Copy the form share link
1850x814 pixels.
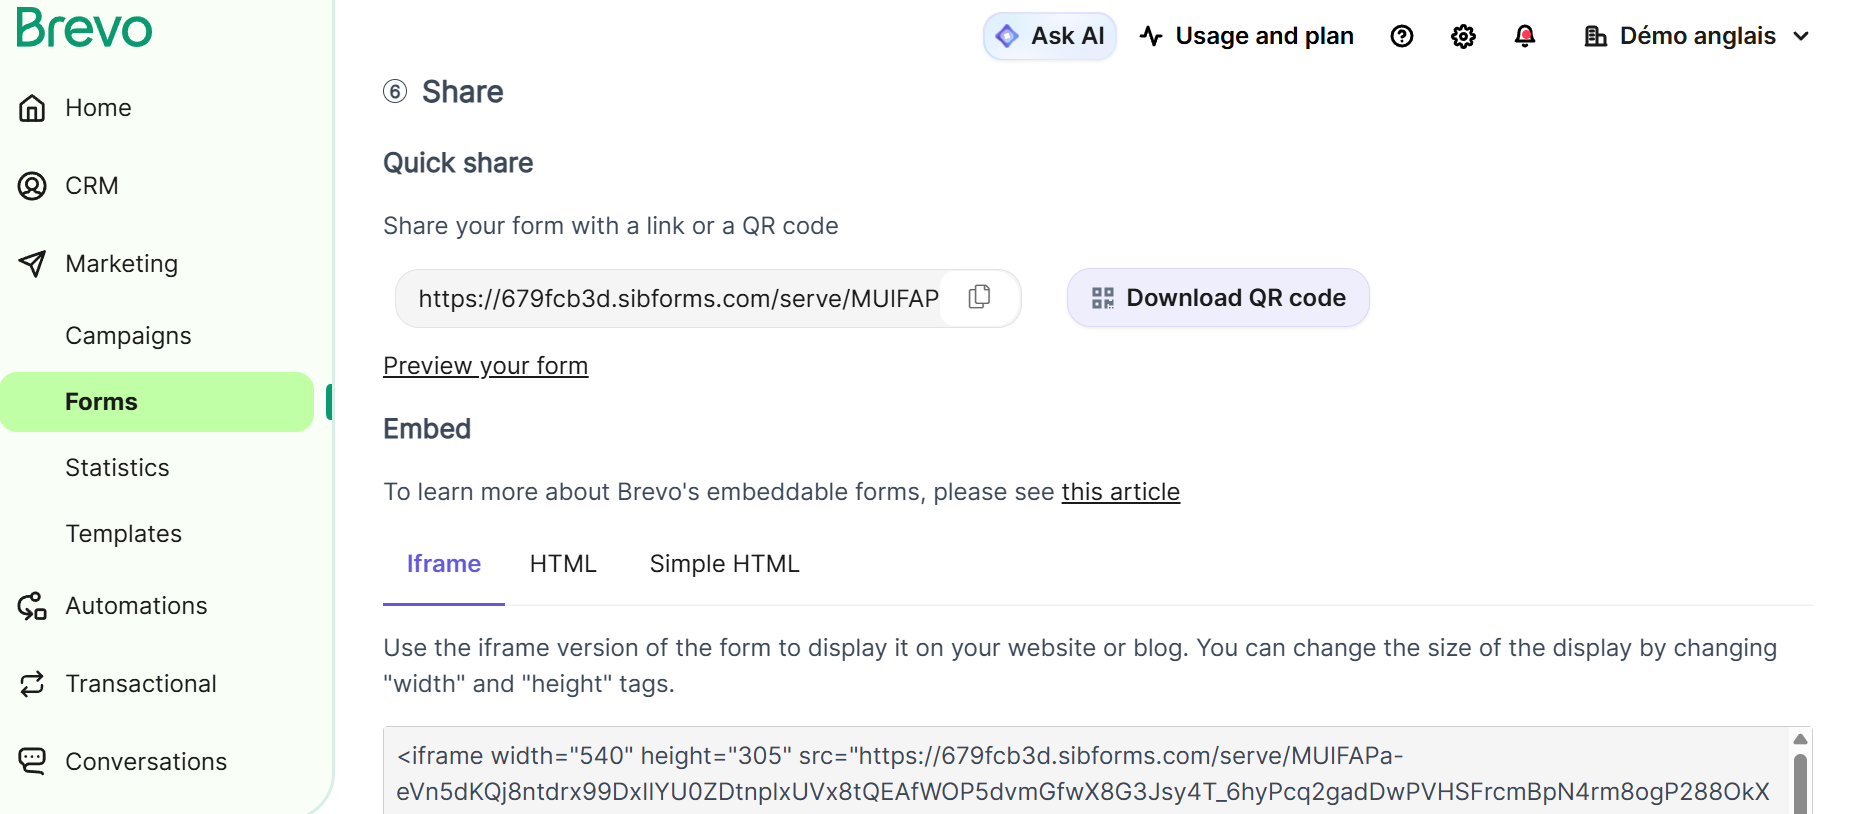(x=979, y=297)
